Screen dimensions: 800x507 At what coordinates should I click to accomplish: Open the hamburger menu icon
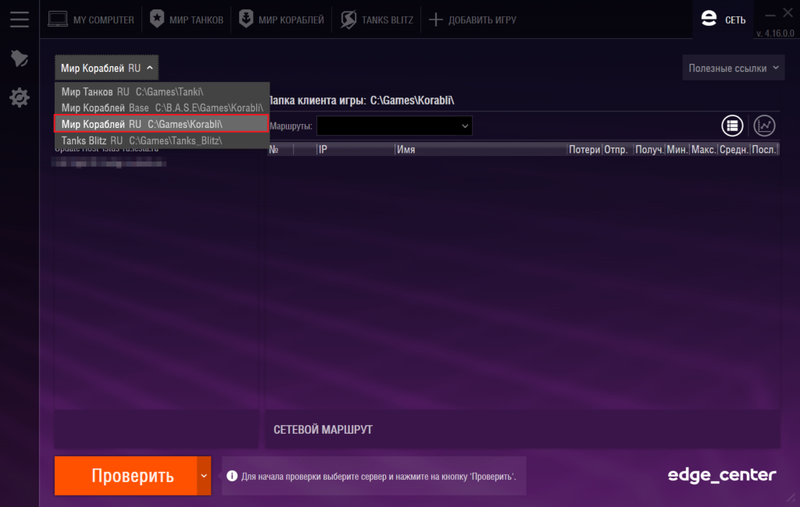pyautogui.click(x=19, y=19)
